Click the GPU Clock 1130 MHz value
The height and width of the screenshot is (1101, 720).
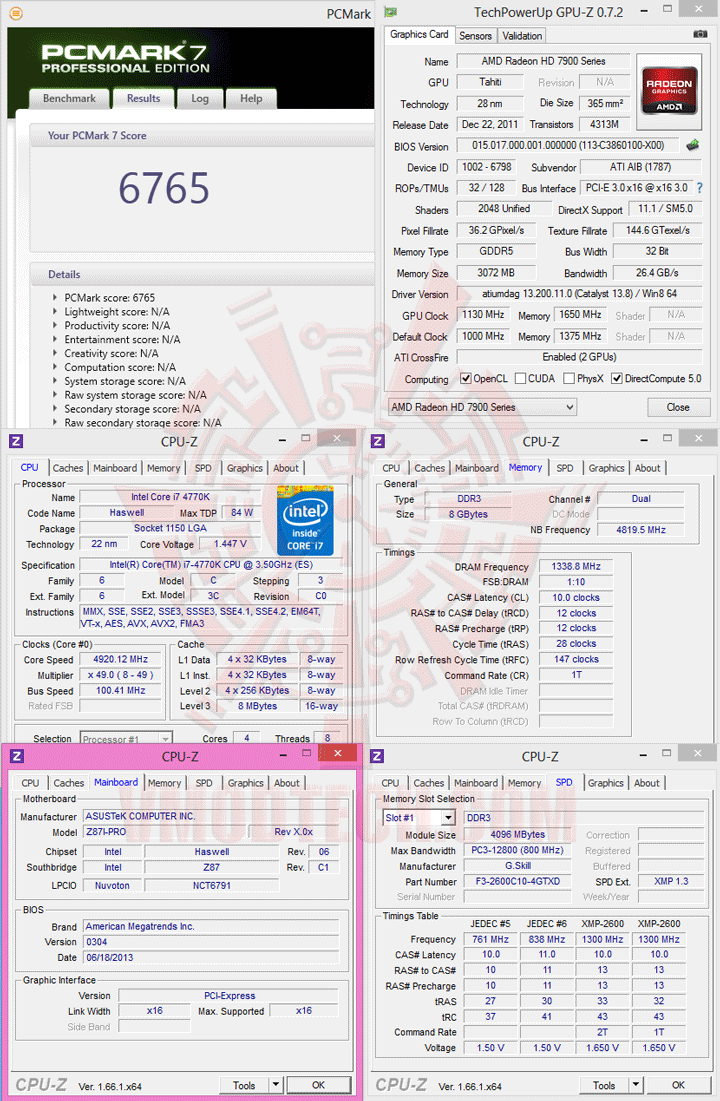point(483,315)
